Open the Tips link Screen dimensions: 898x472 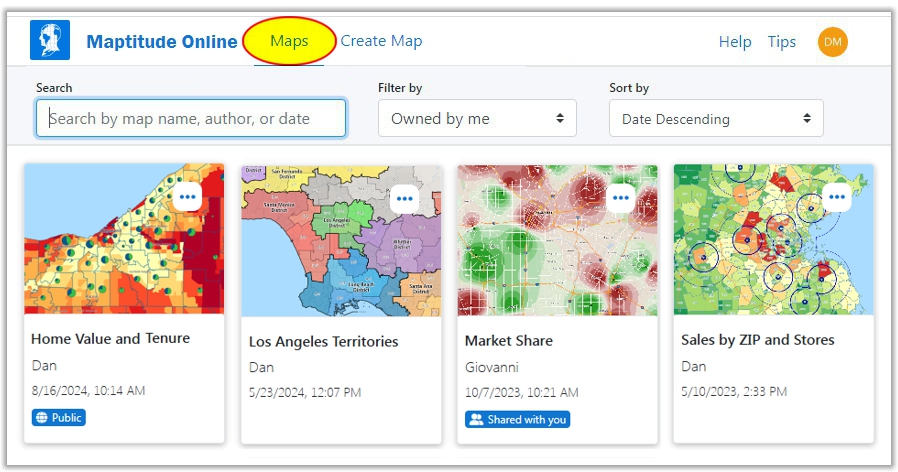(782, 42)
